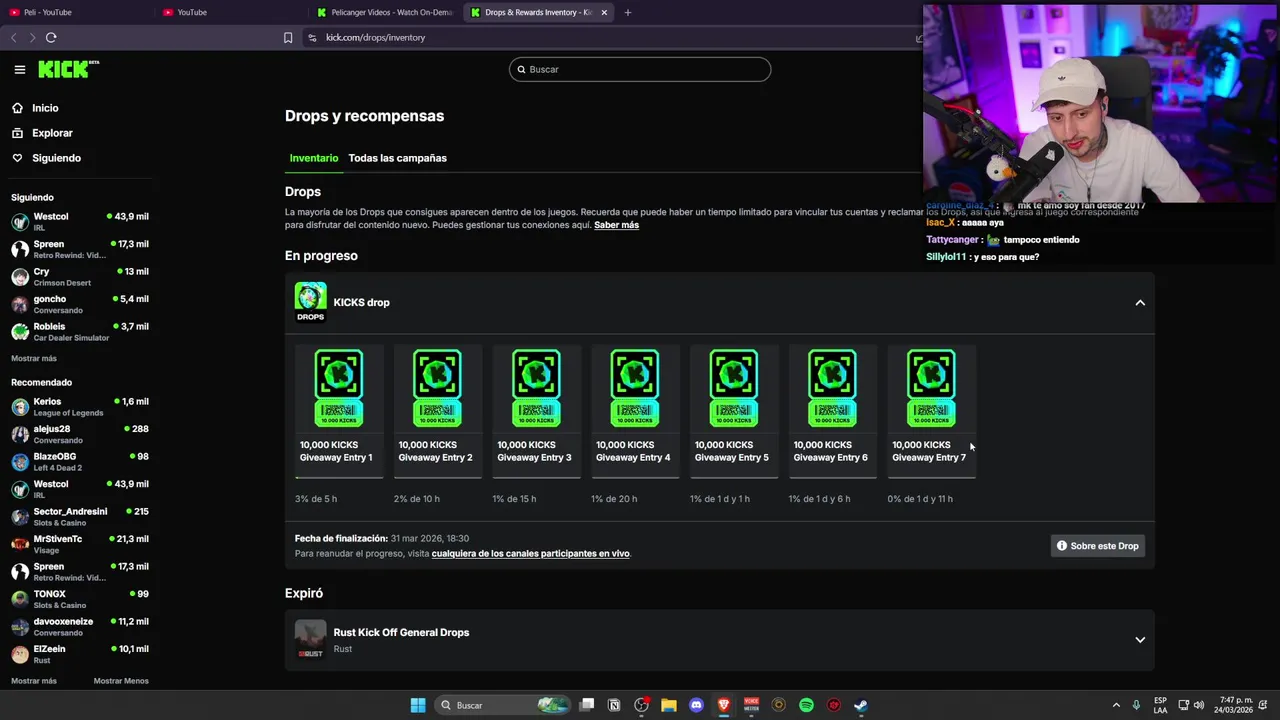Open the Windows Start menu
The image size is (1280, 720).
[x=418, y=705]
